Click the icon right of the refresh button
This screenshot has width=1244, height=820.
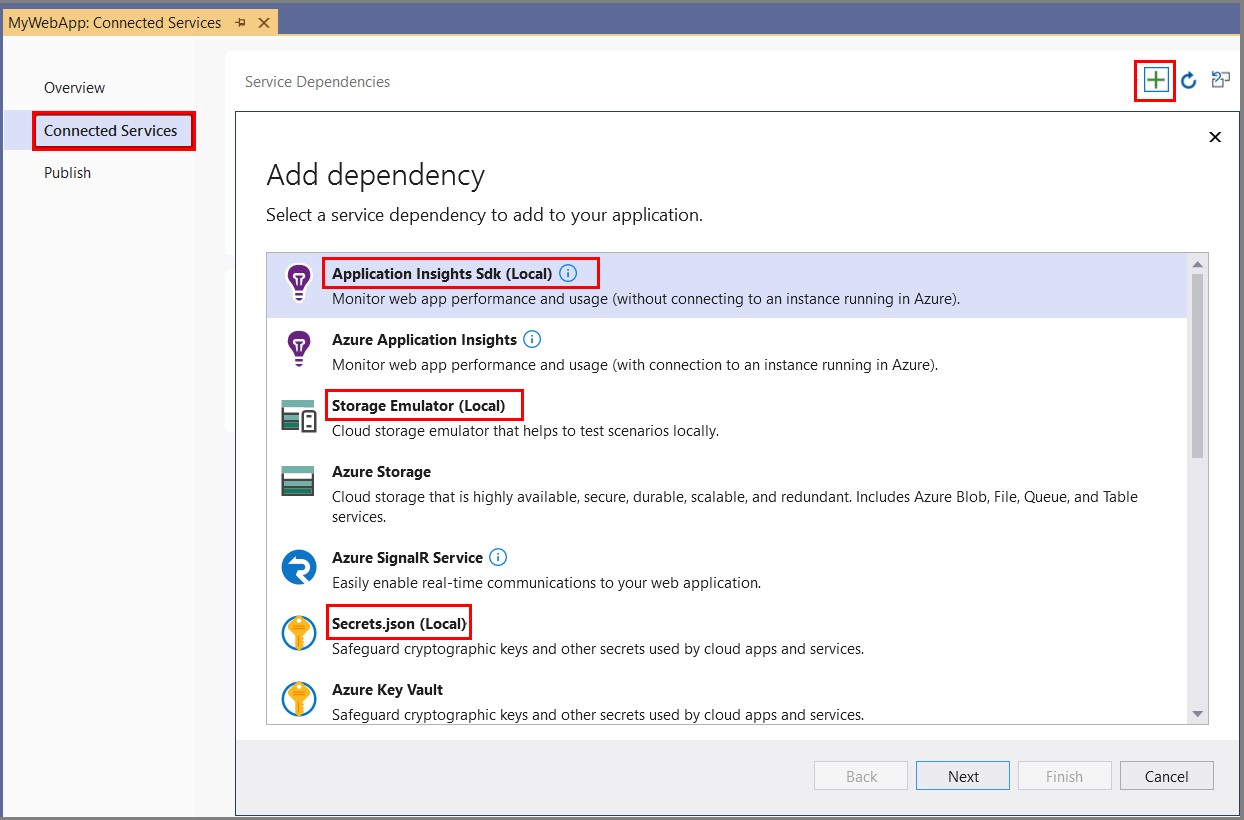click(1220, 80)
